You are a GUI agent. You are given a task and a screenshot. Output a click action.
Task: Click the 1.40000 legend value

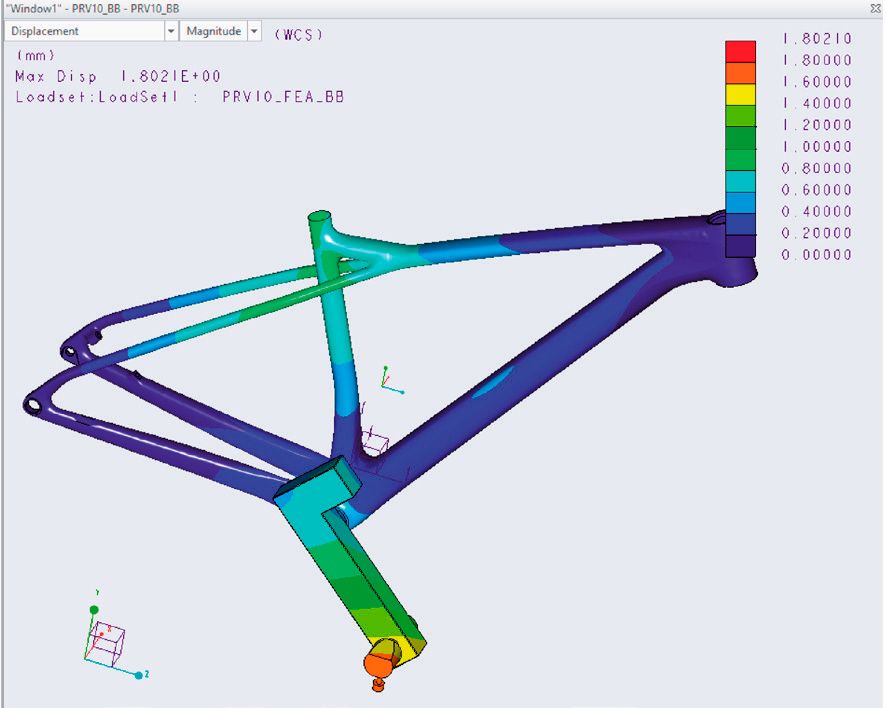pyautogui.click(x=817, y=103)
